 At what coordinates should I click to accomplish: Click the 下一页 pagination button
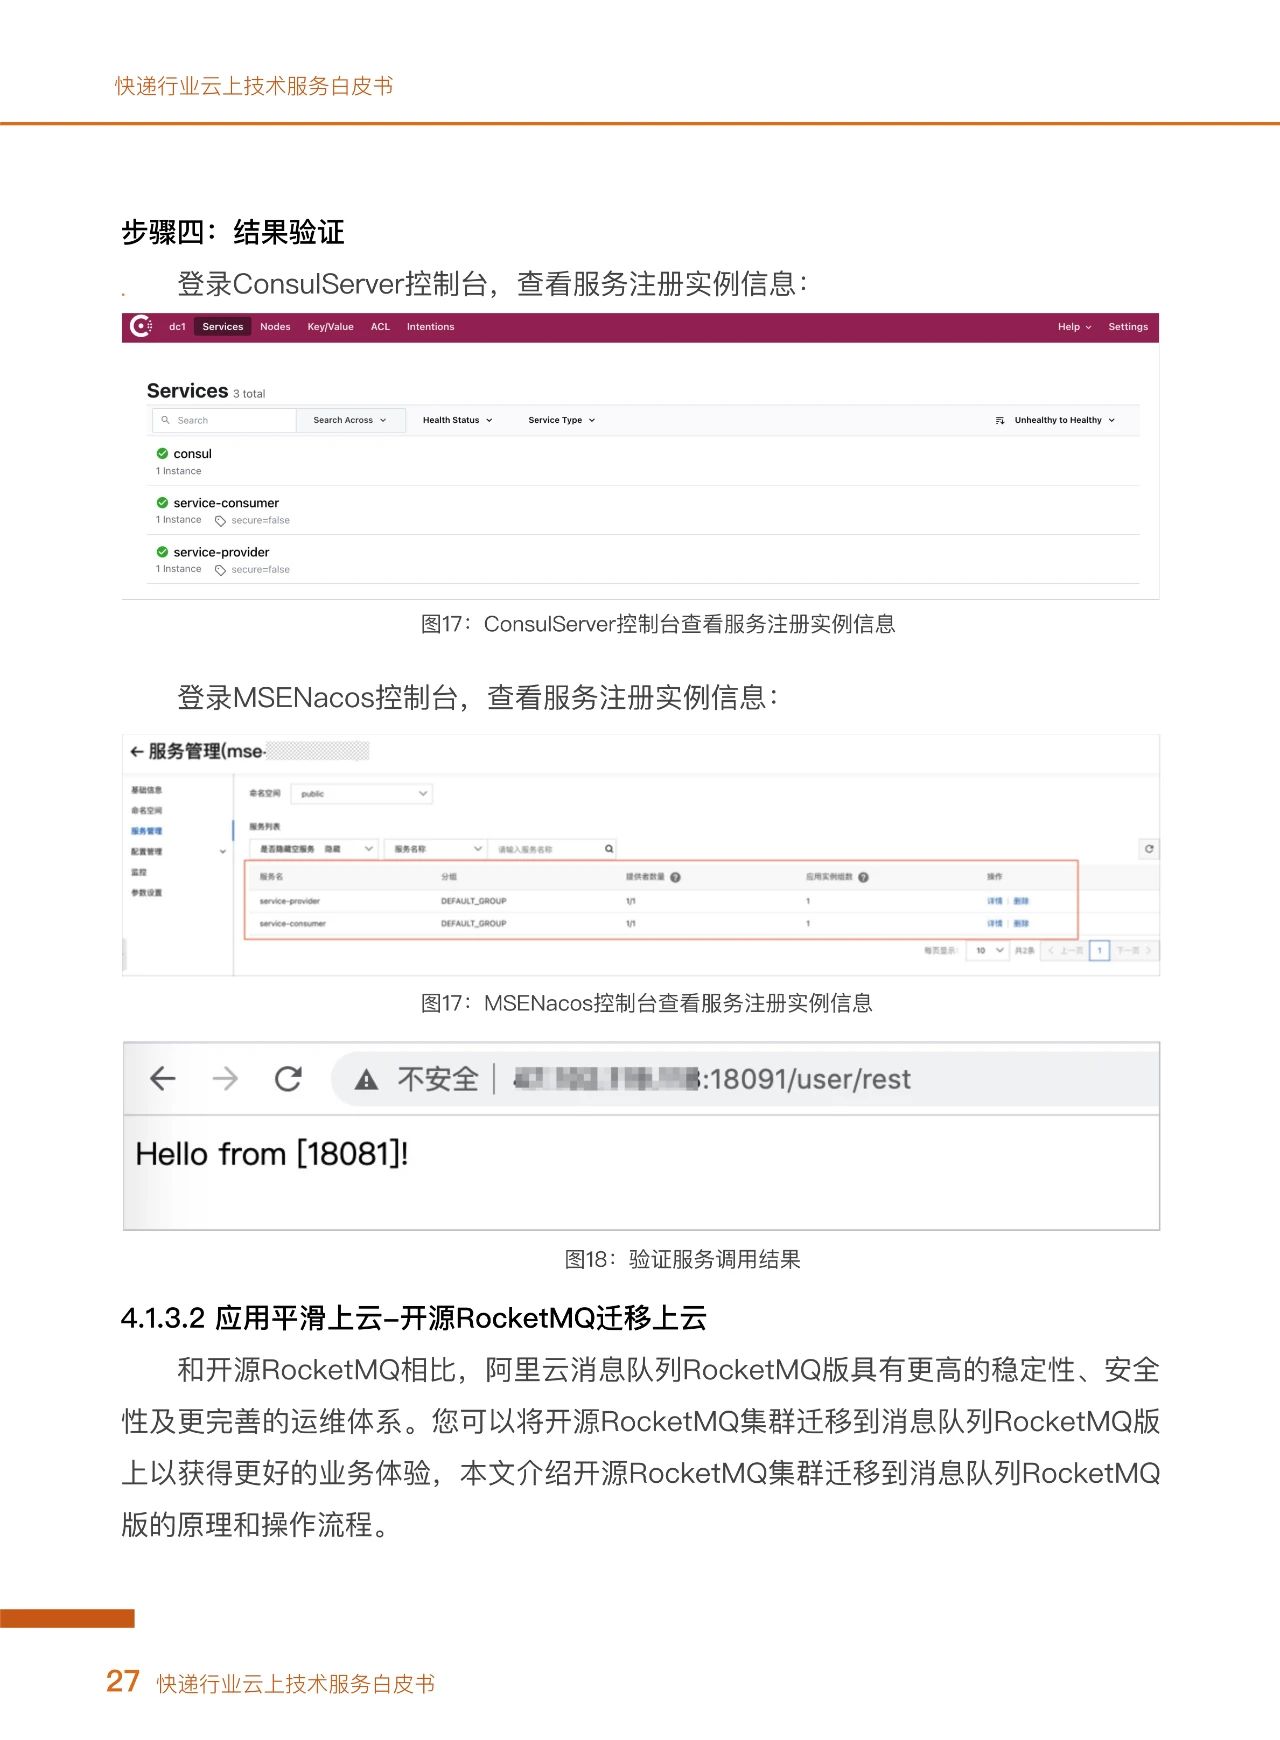(x=1135, y=950)
